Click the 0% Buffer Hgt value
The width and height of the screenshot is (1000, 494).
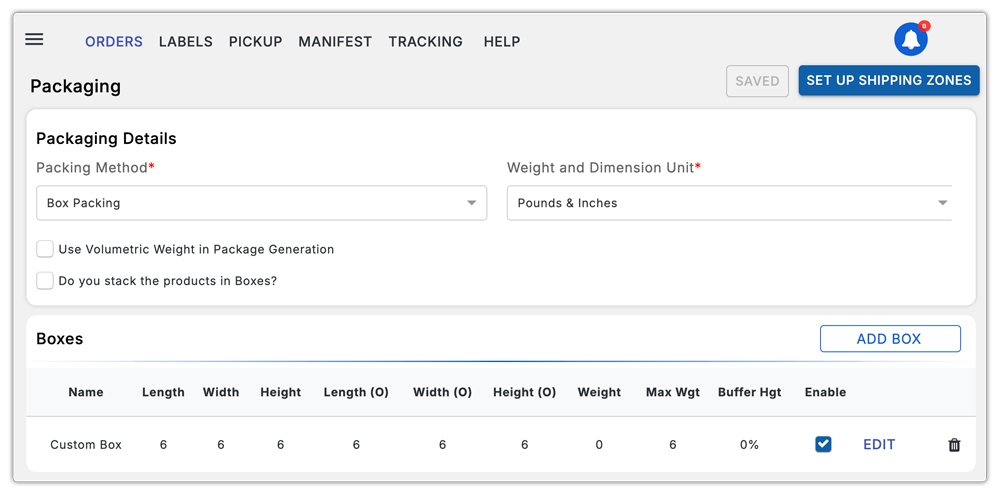749,445
